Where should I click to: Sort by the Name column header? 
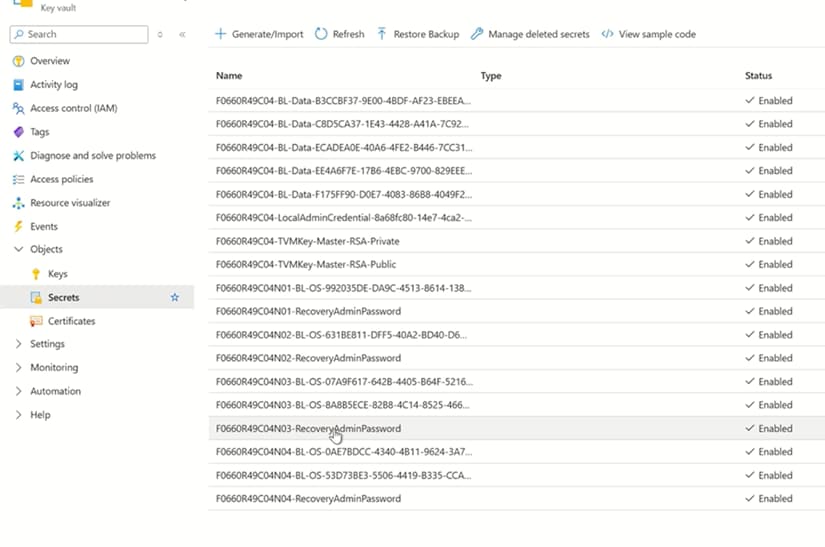[229, 76]
